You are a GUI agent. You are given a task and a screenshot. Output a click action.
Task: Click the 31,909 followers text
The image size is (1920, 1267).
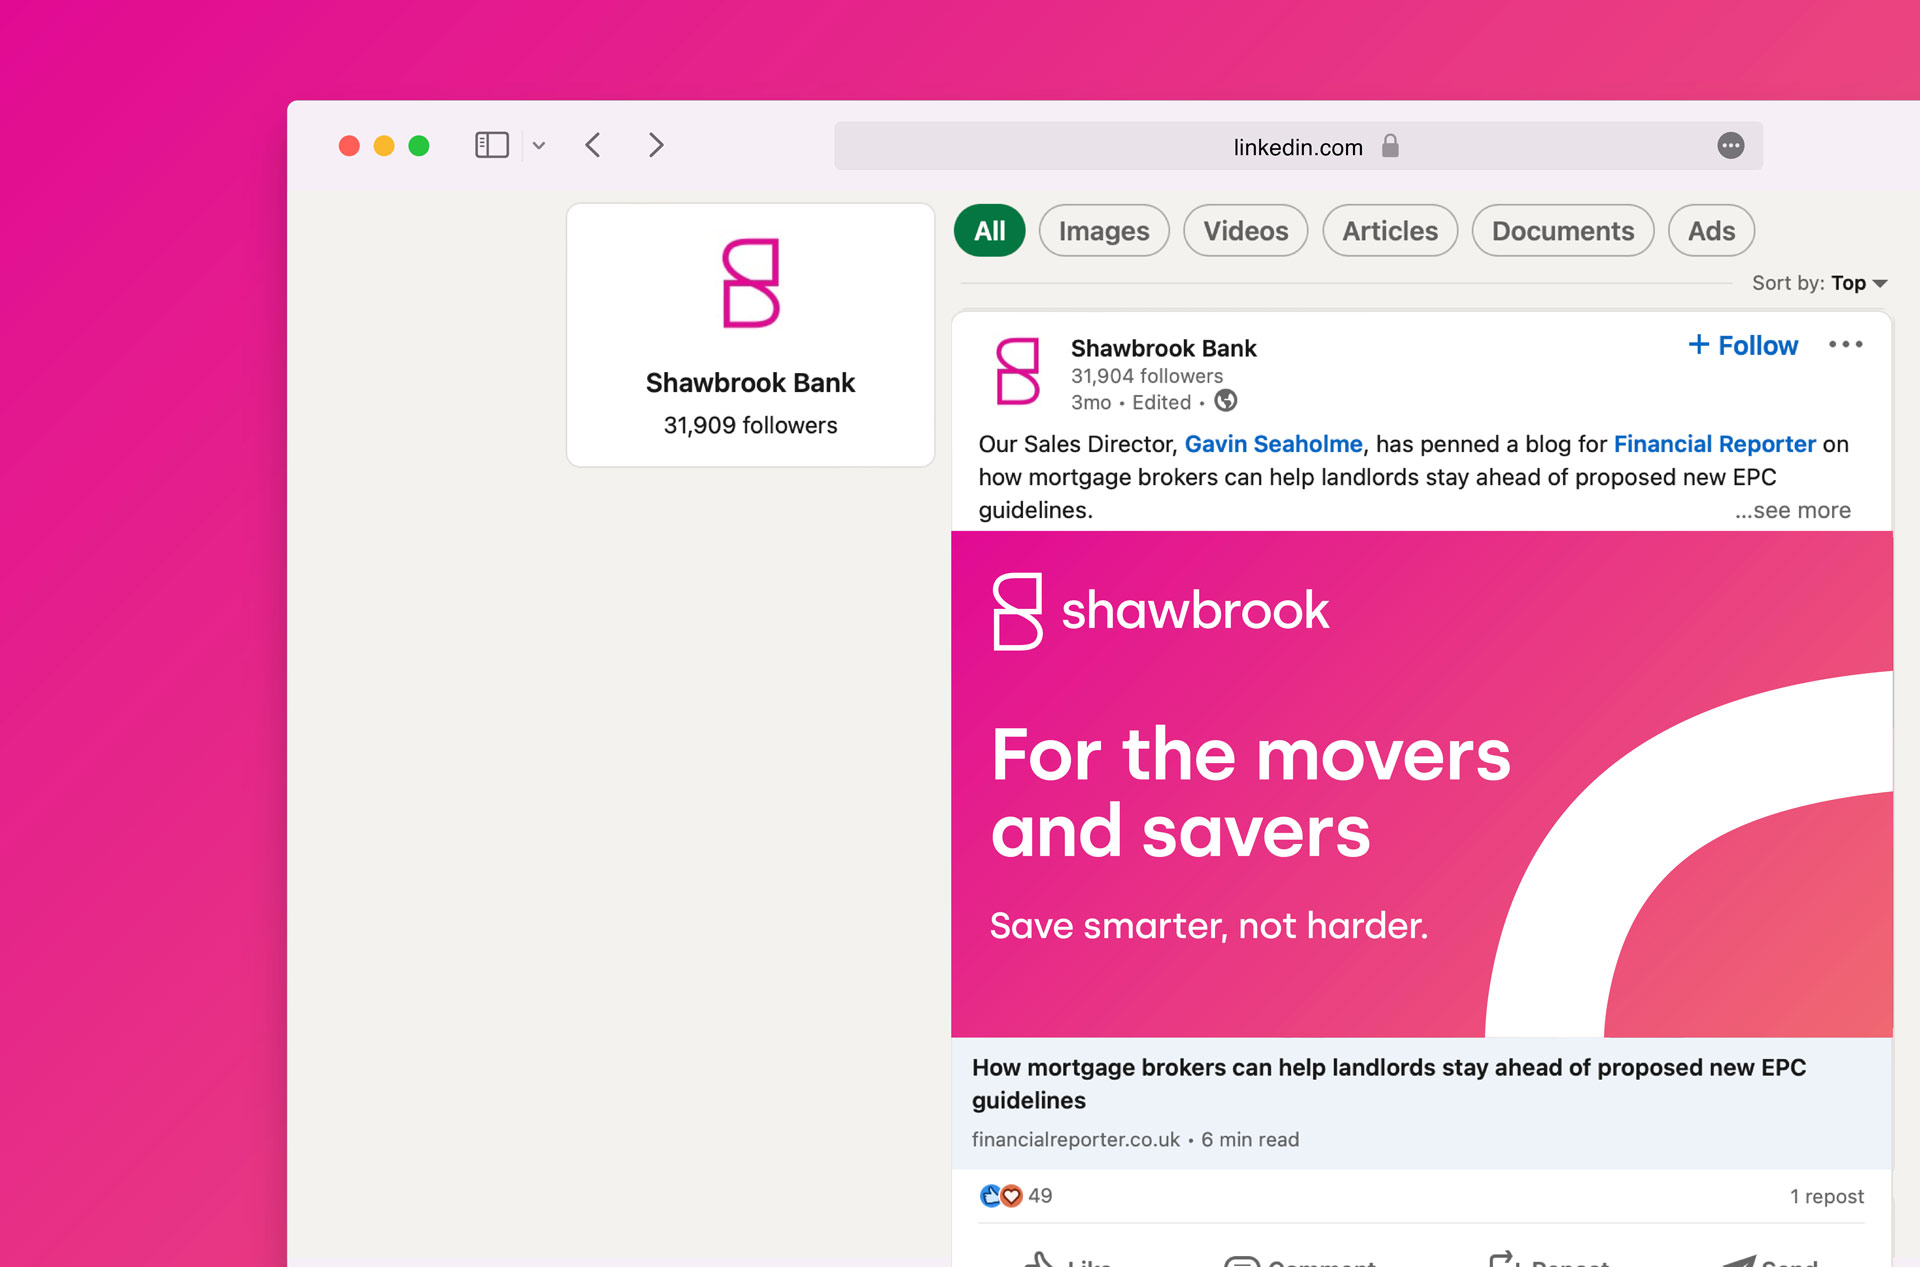[x=750, y=425]
